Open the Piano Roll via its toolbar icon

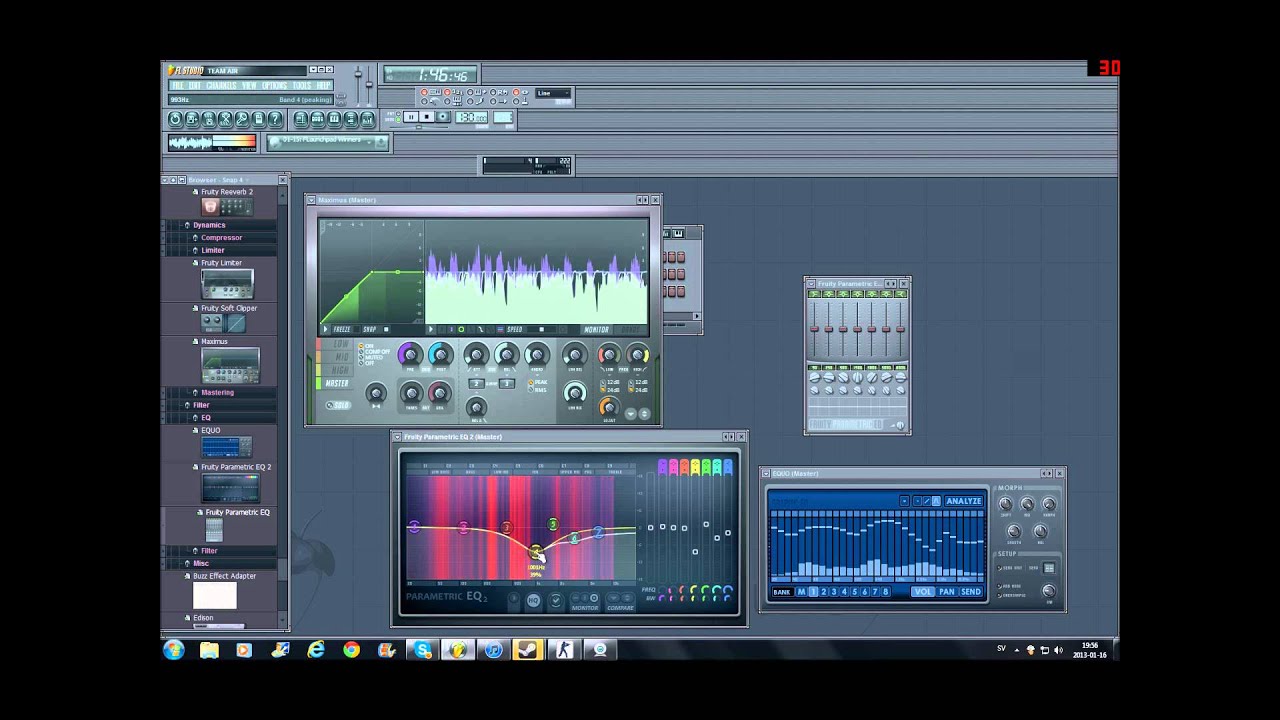(334, 119)
